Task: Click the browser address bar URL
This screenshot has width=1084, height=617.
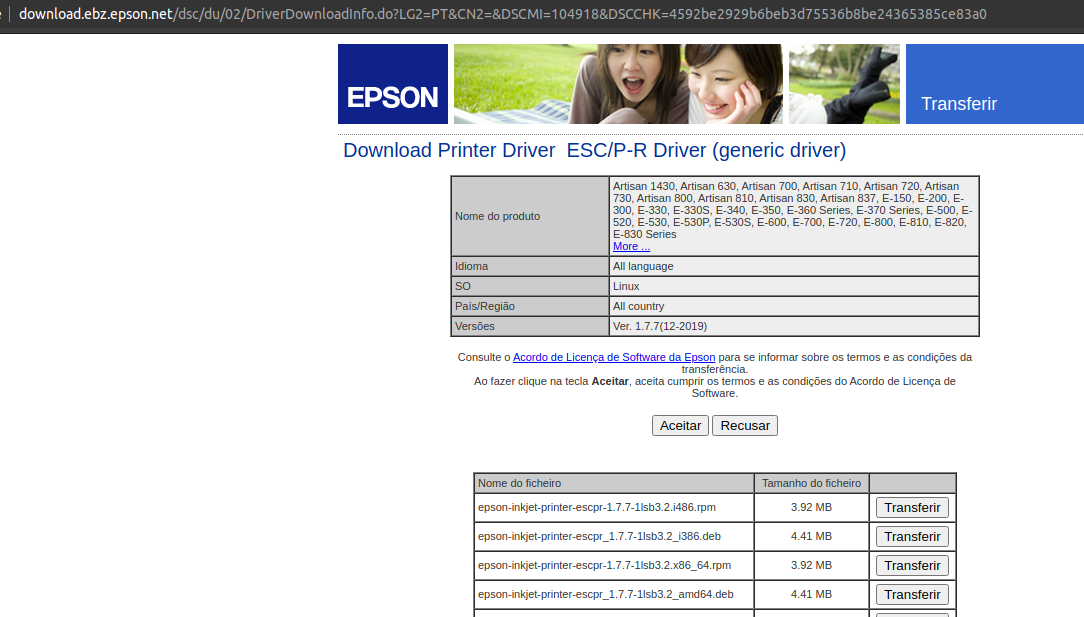Action: (x=503, y=14)
